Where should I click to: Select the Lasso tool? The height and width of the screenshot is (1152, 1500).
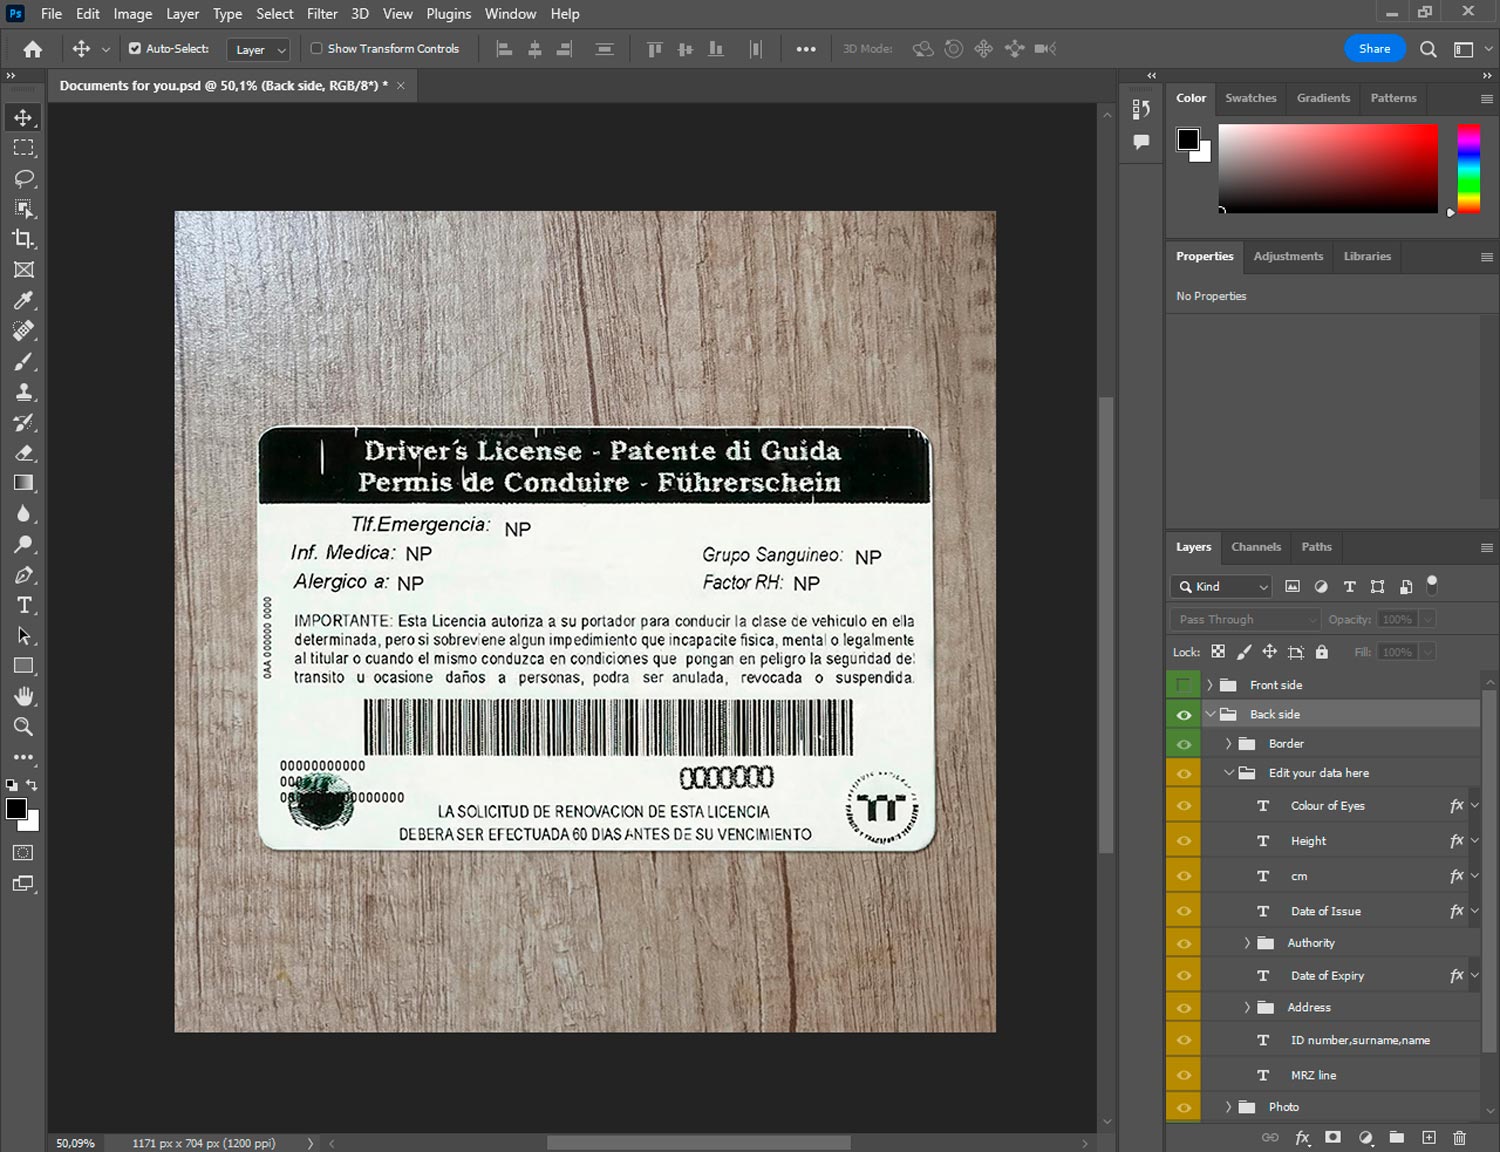point(23,178)
